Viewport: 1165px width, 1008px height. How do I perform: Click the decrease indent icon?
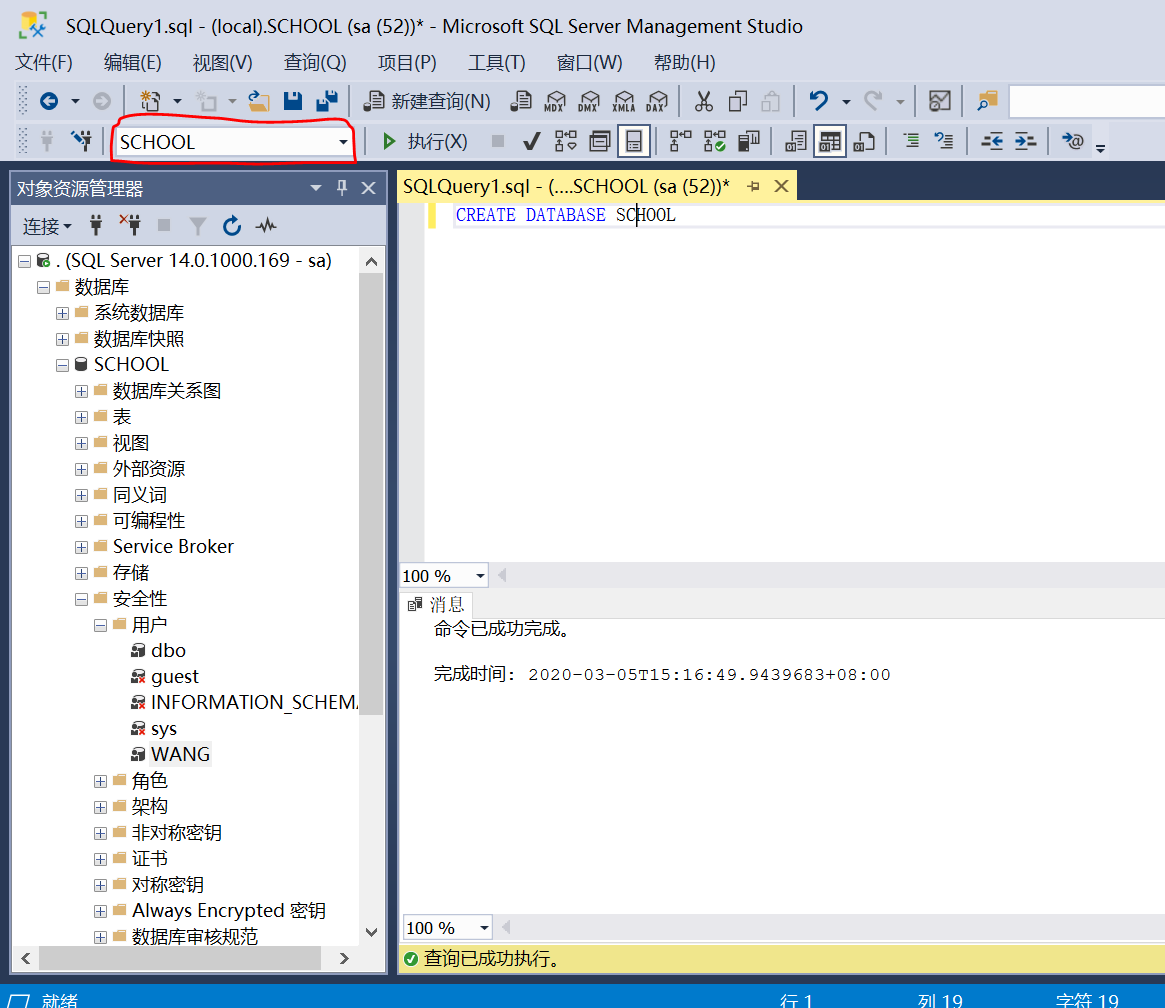(x=991, y=140)
